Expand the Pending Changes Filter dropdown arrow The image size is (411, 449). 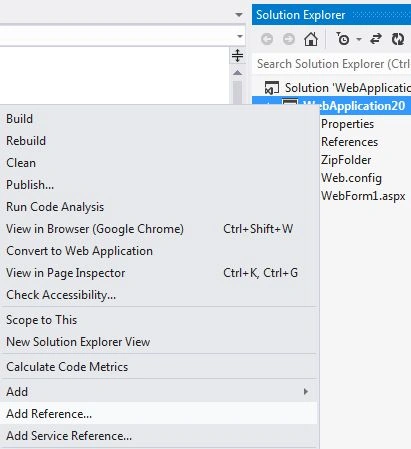(x=359, y=39)
